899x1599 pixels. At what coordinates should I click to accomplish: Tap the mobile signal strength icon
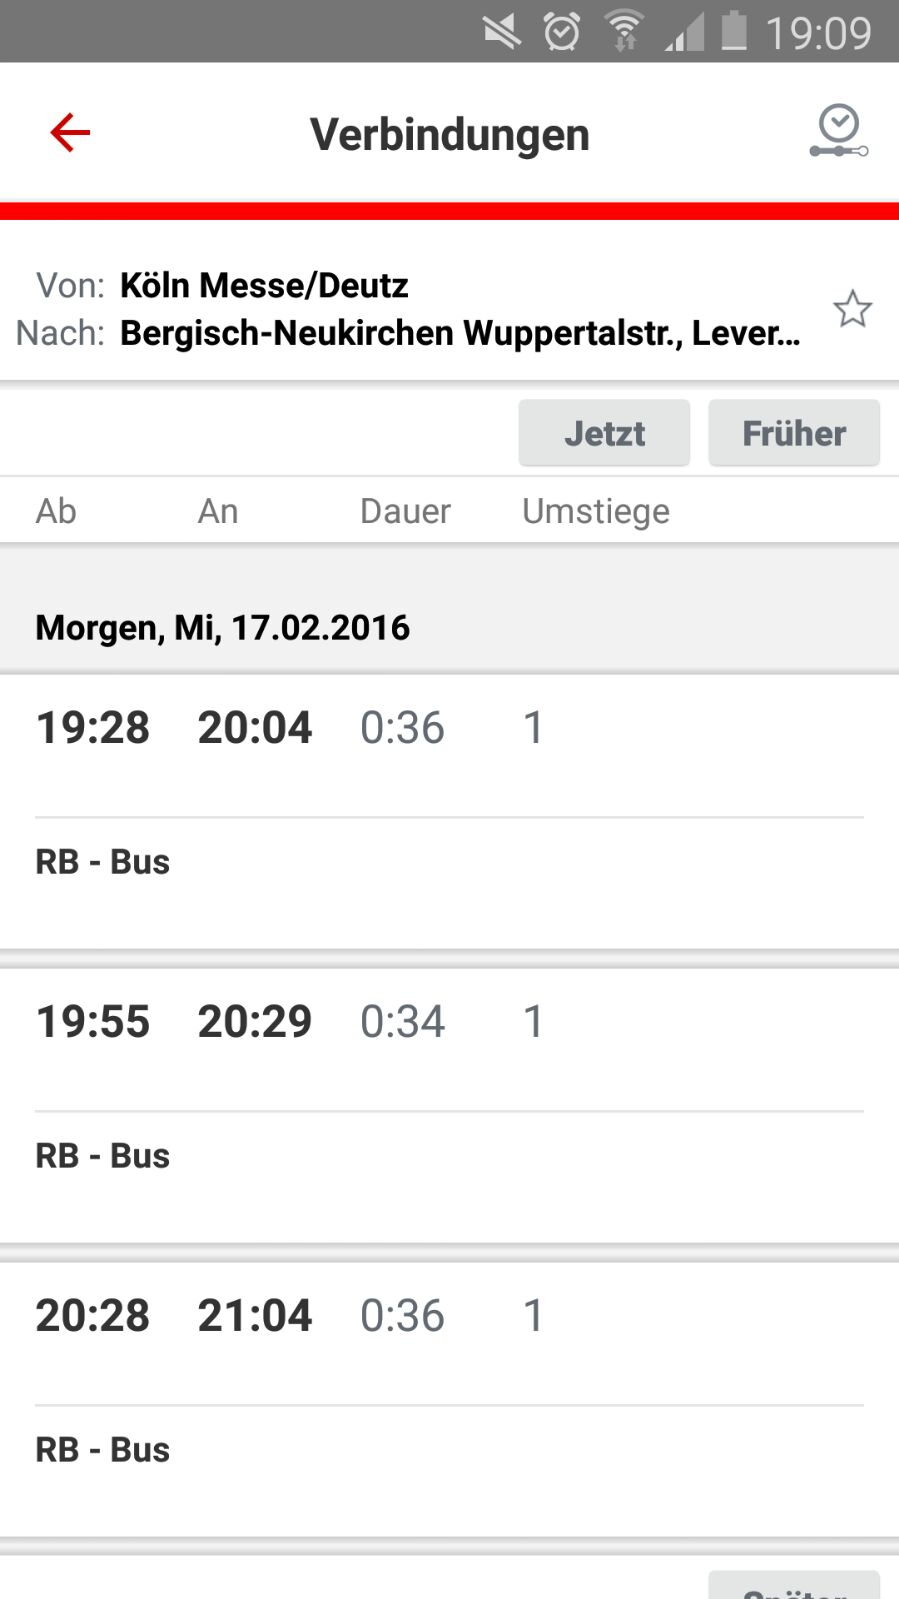click(685, 33)
